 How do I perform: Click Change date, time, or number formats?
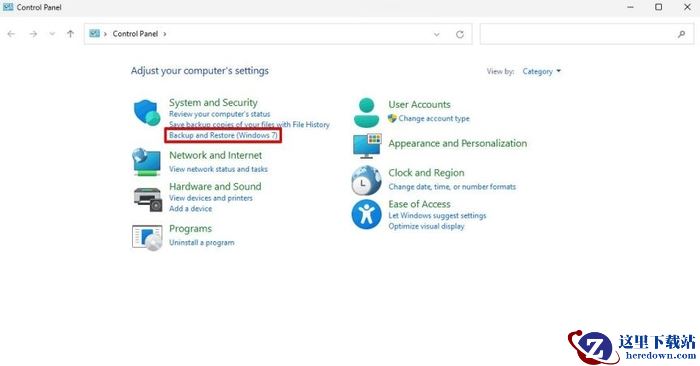[x=452, y=187]
